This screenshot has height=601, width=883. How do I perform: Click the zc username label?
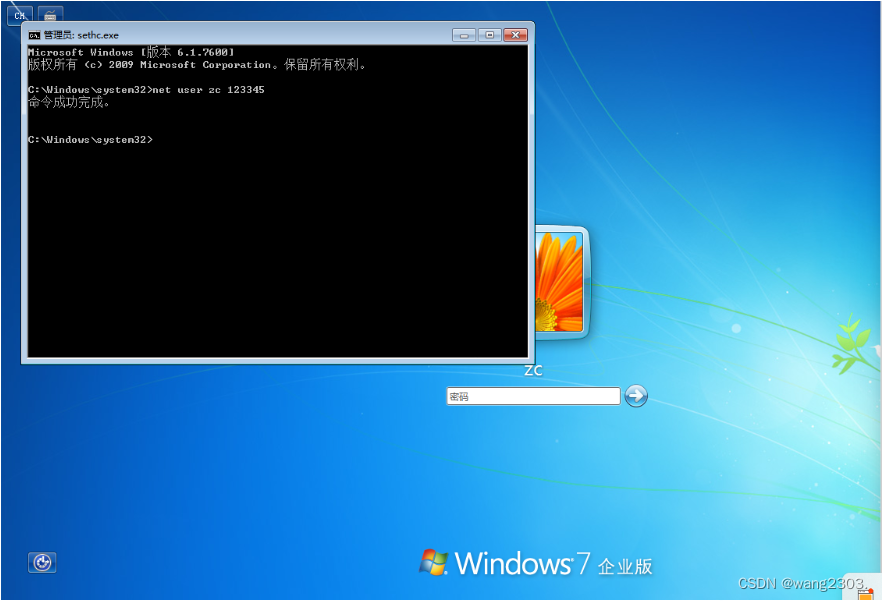point(533,371)
